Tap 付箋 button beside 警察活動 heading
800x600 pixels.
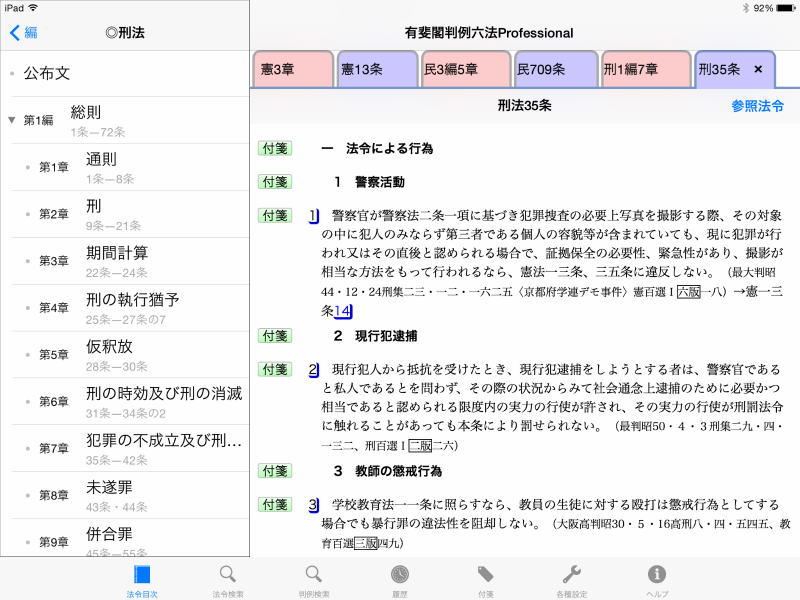pos(275,182)
